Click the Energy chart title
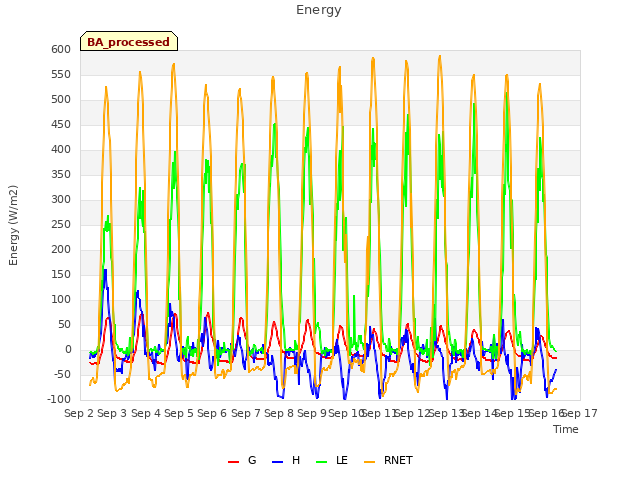Image resolution: width=640 pixels, height=480 pixels. (x=319, y=10)
